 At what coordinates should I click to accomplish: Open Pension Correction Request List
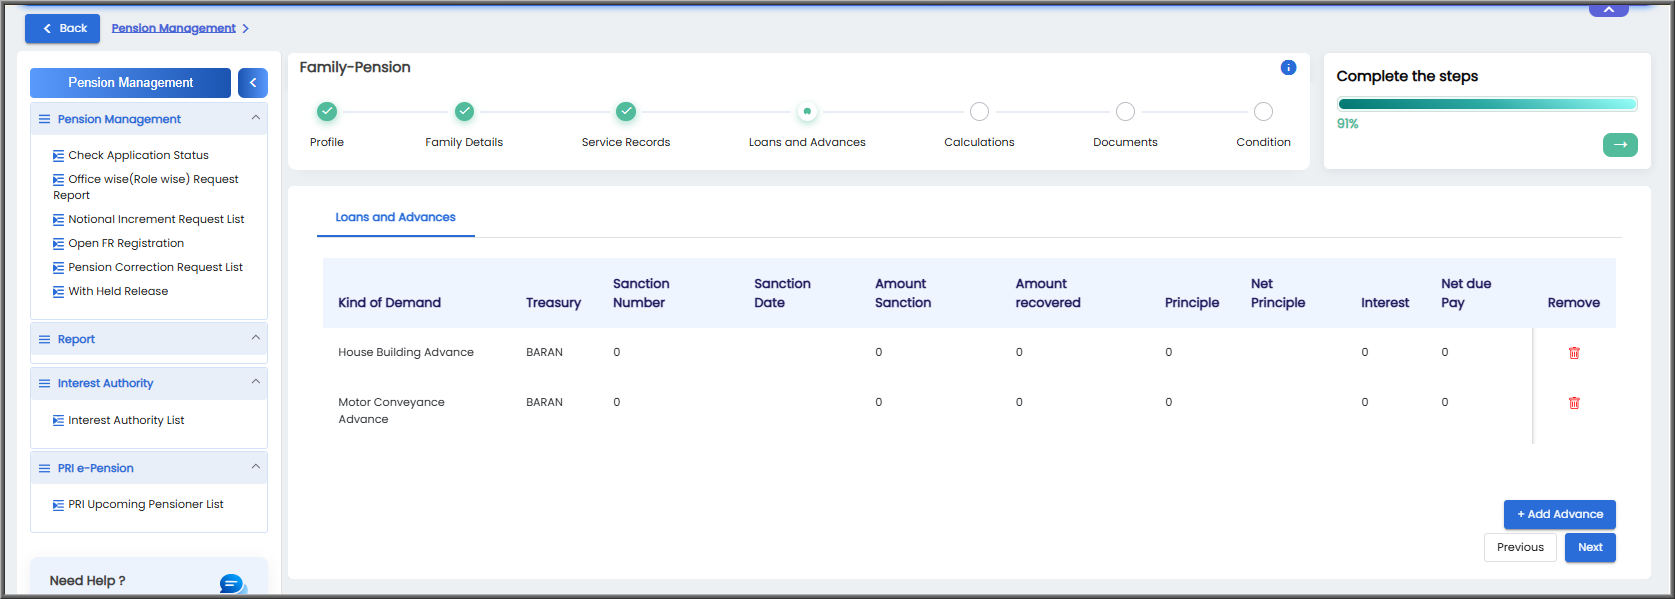coord(155,267)
